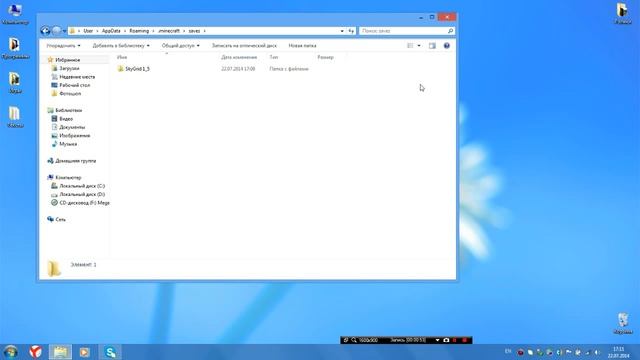Sort by the Имя column header

coord(122,57)
